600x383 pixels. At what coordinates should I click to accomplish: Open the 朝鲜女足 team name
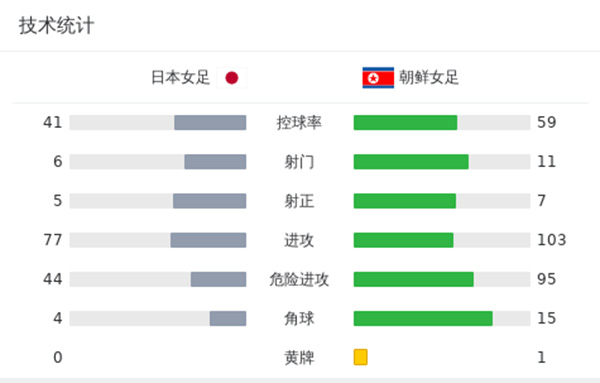(x=429, y=78)
